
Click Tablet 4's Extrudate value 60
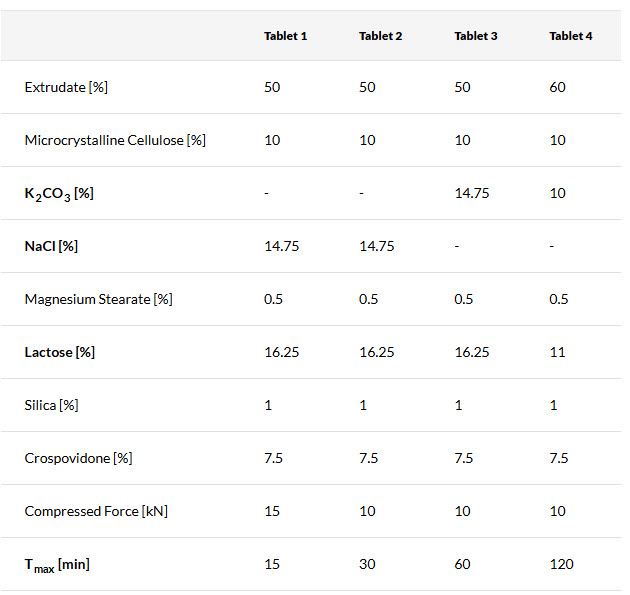point(557,87)
